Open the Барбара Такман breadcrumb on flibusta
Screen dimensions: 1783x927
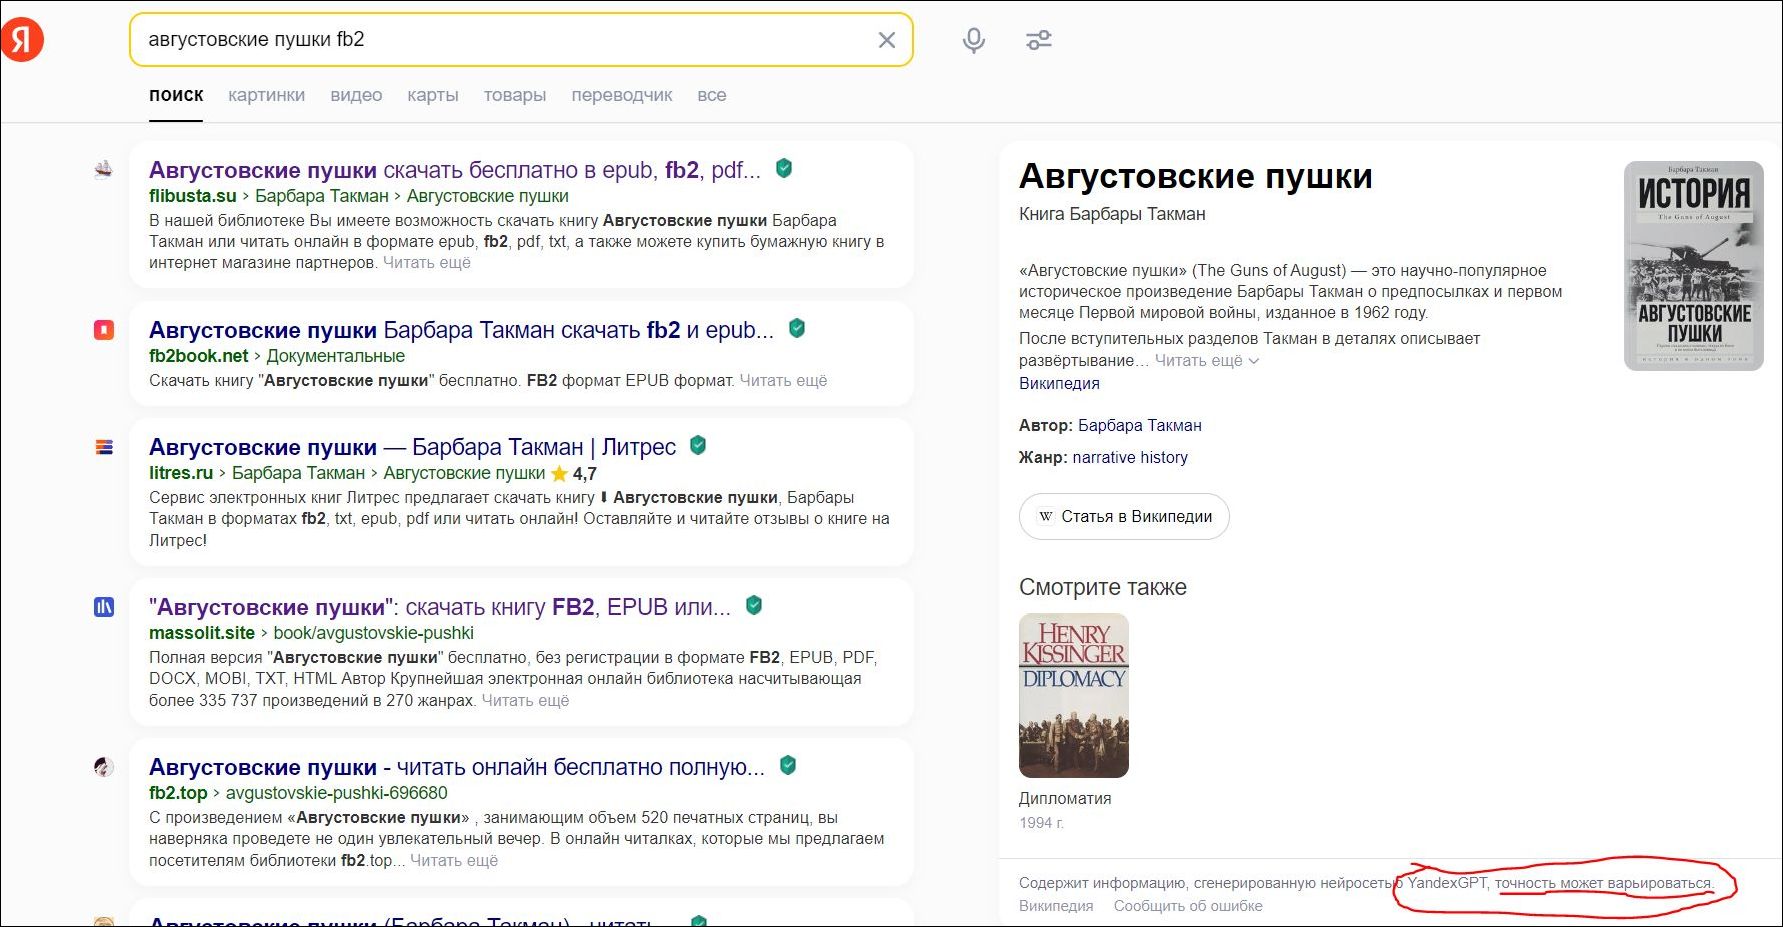[322, 196]
